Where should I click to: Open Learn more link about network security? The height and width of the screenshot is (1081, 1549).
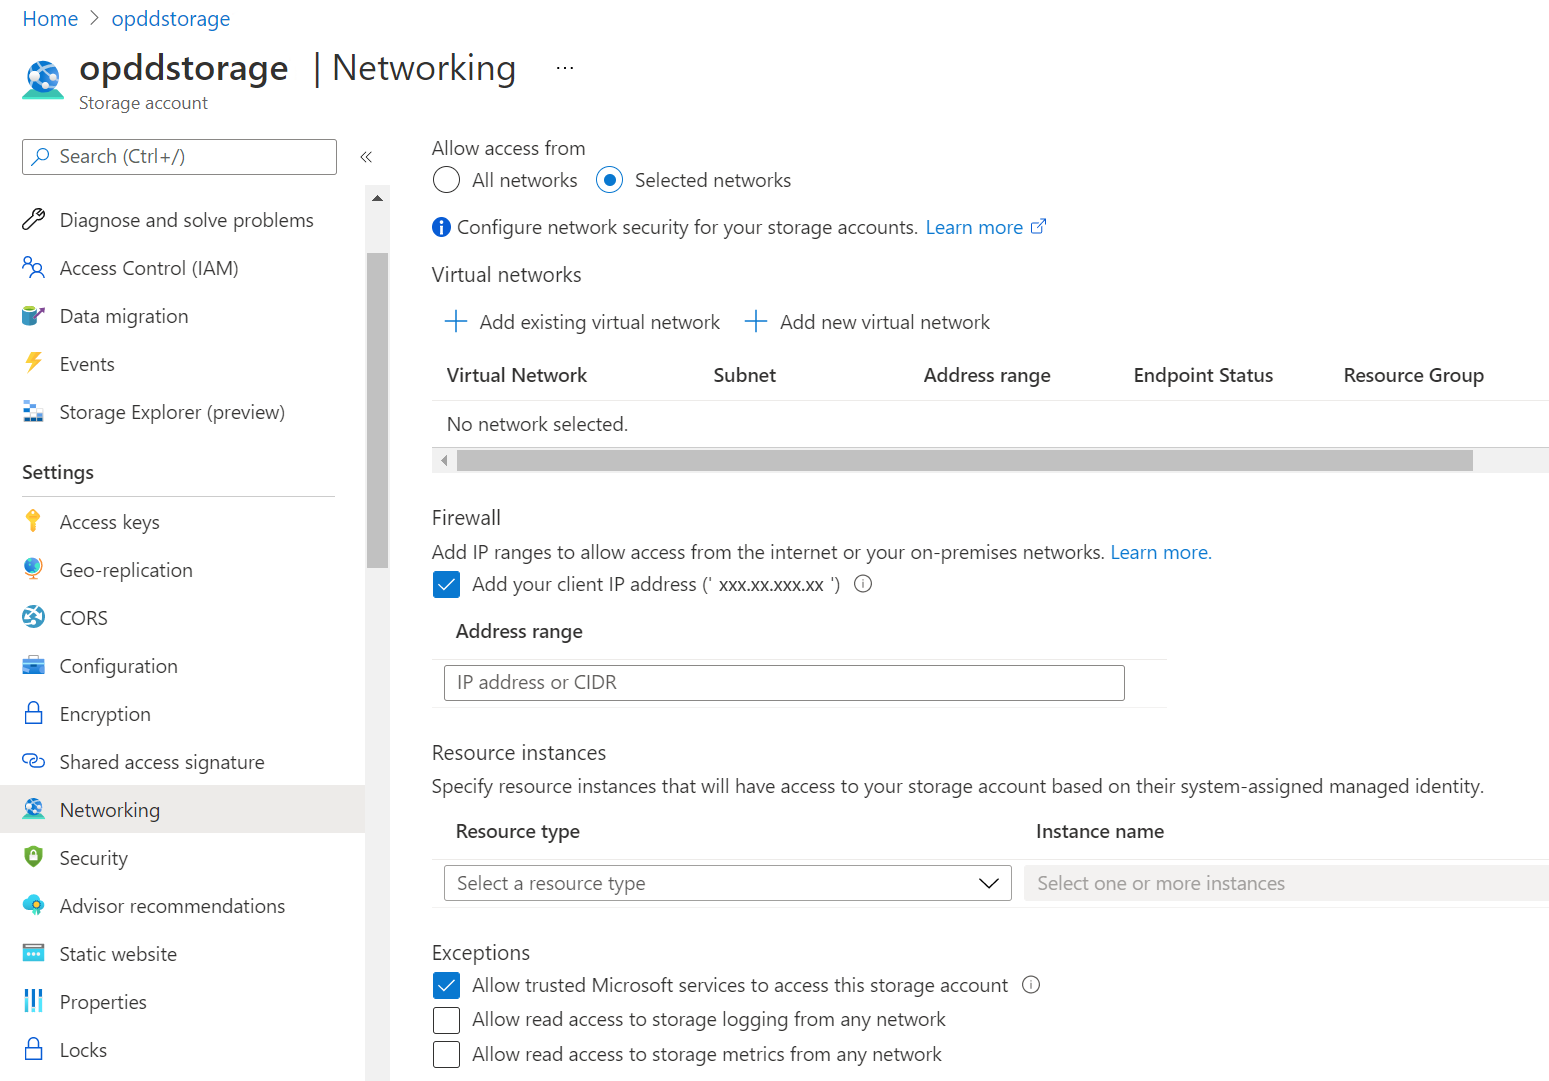(x=974, y=227)
